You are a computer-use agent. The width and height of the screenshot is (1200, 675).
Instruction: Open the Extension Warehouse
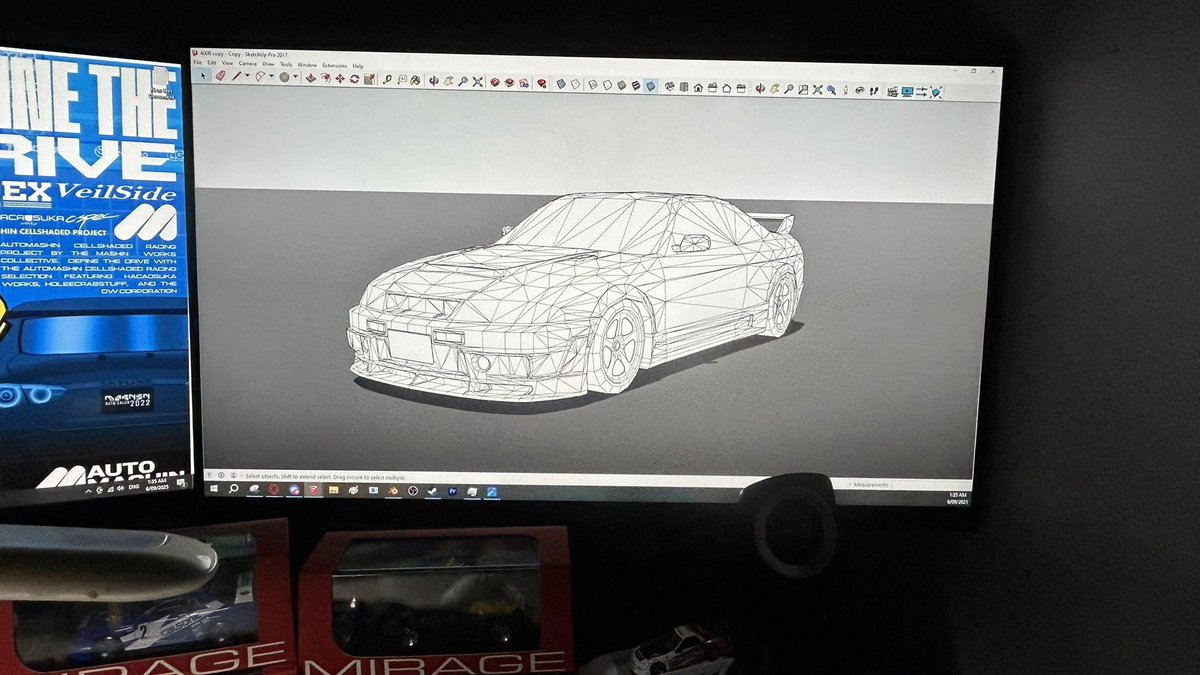(509, 81)
